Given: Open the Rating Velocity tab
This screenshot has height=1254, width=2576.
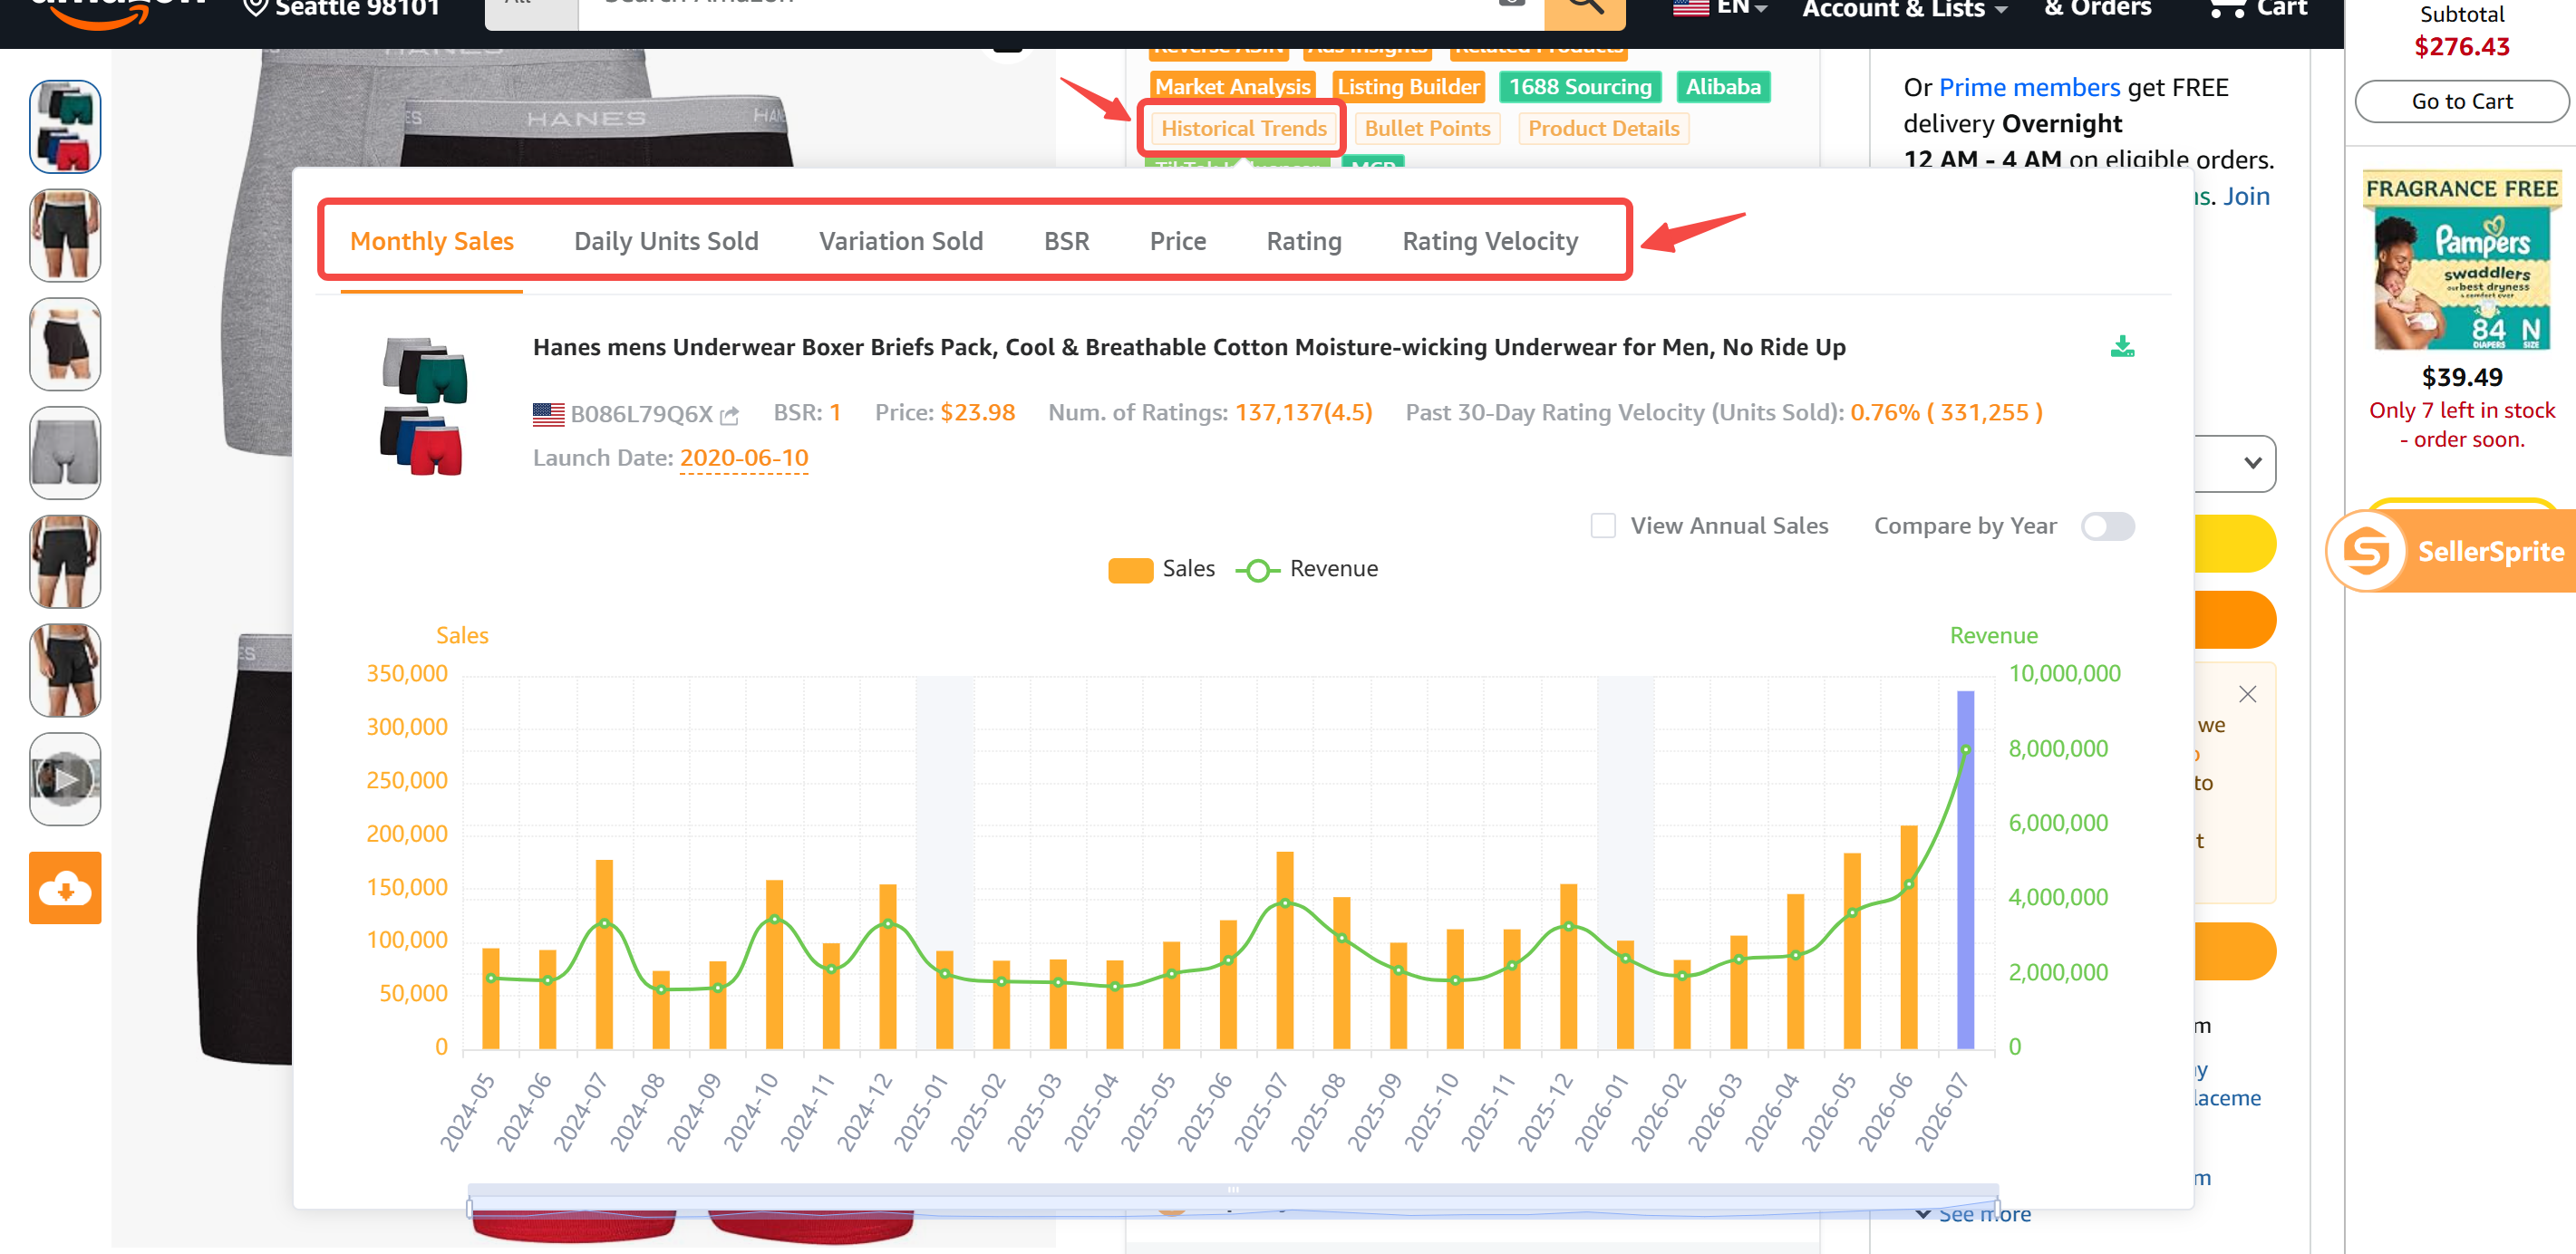Looking at the screenshot, I should 1490,241.
